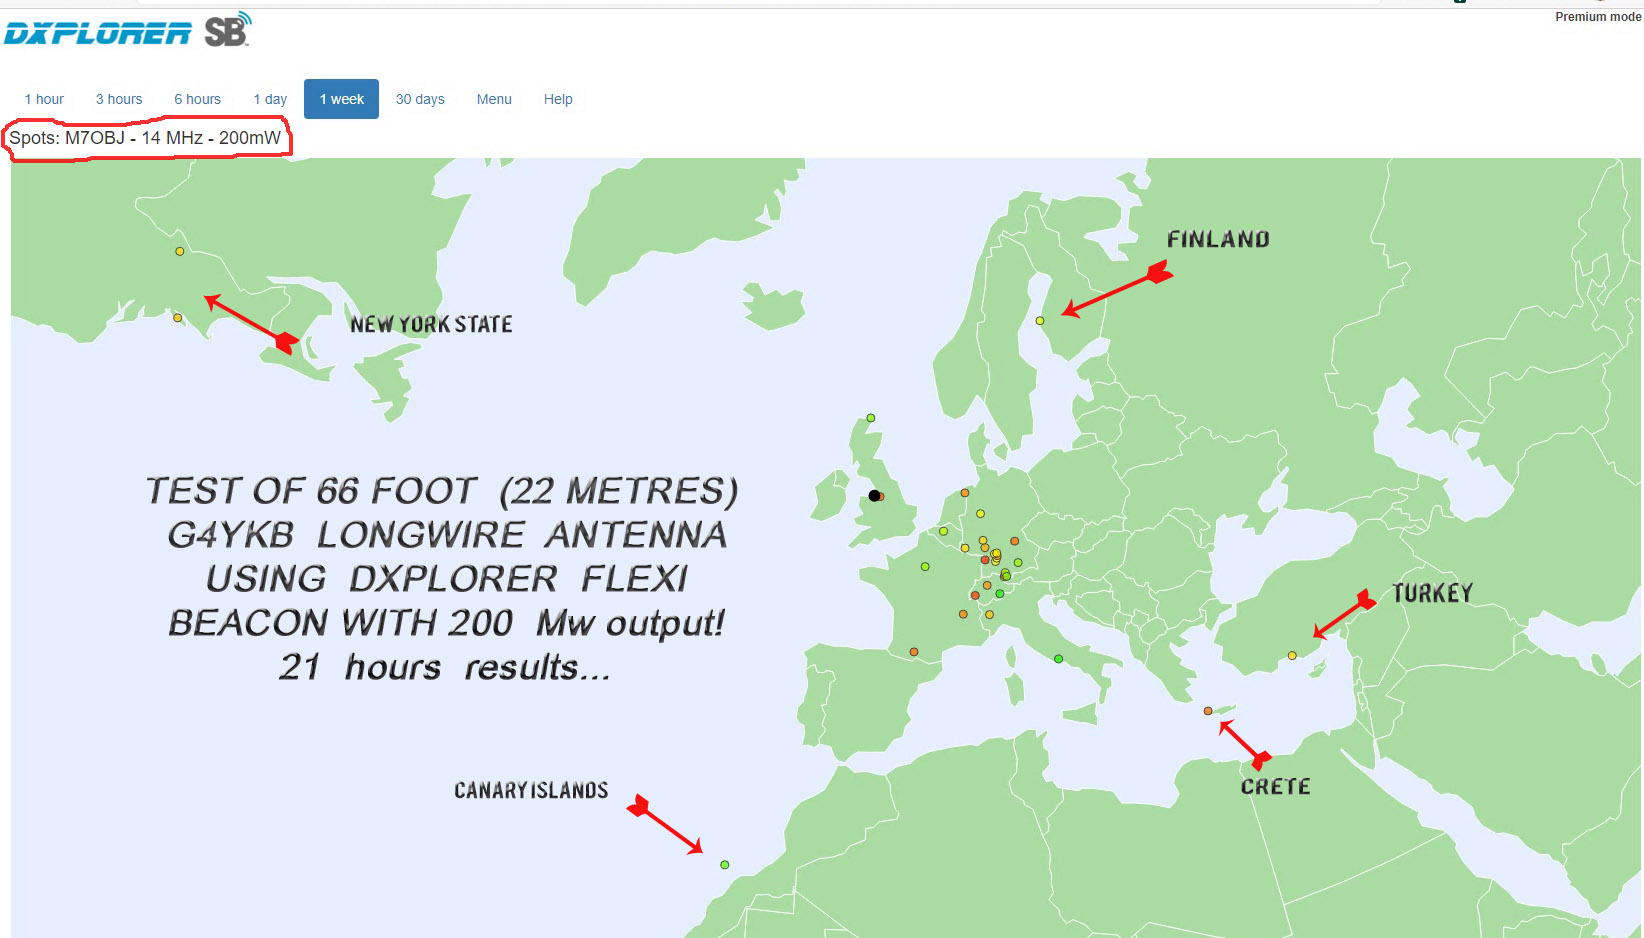
Task: Click the spot marker in Finland
Action: pyautogui.click(x=1040, y=321)
